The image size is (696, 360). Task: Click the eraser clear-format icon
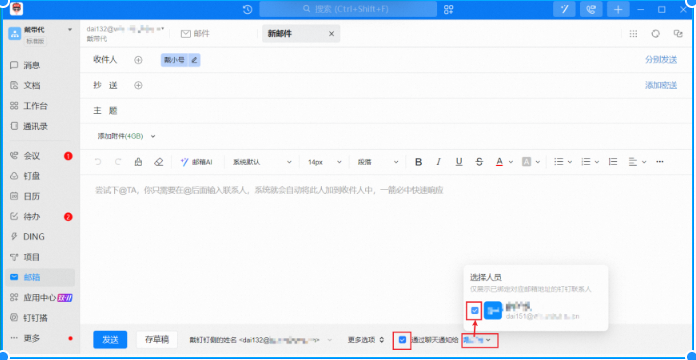pos(158,162)
